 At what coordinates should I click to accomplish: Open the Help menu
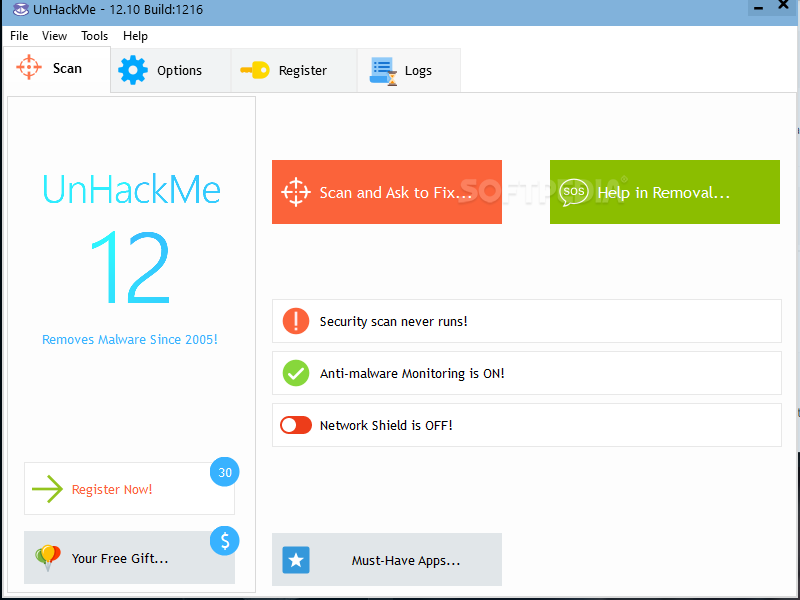click(135, 36)
